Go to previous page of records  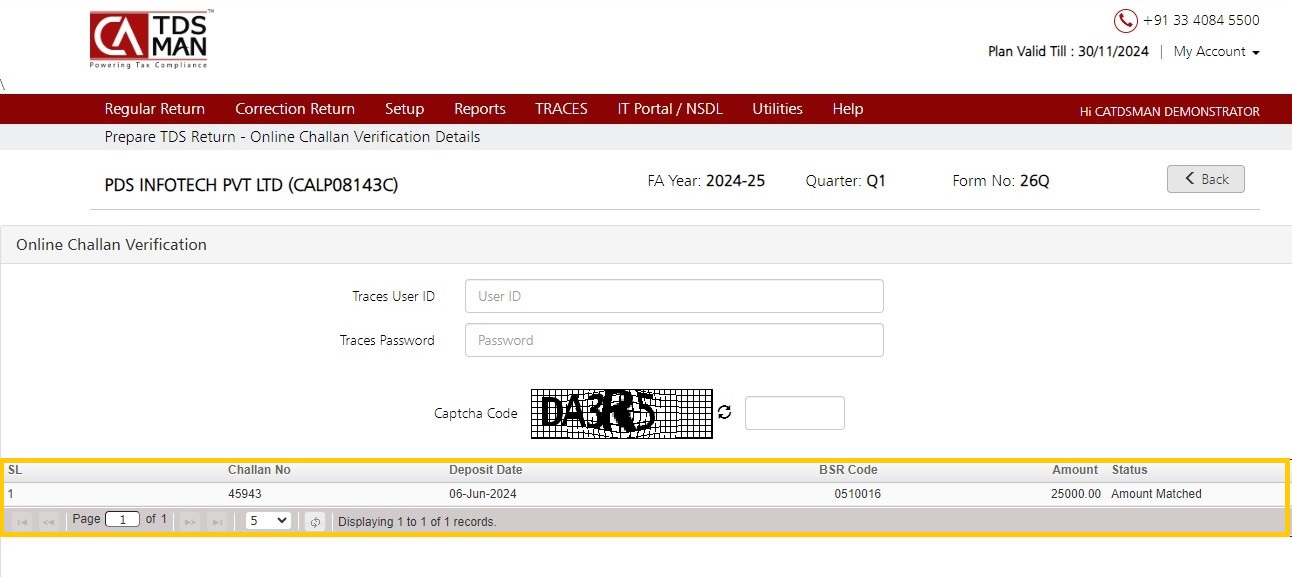[x=48, y=521]
